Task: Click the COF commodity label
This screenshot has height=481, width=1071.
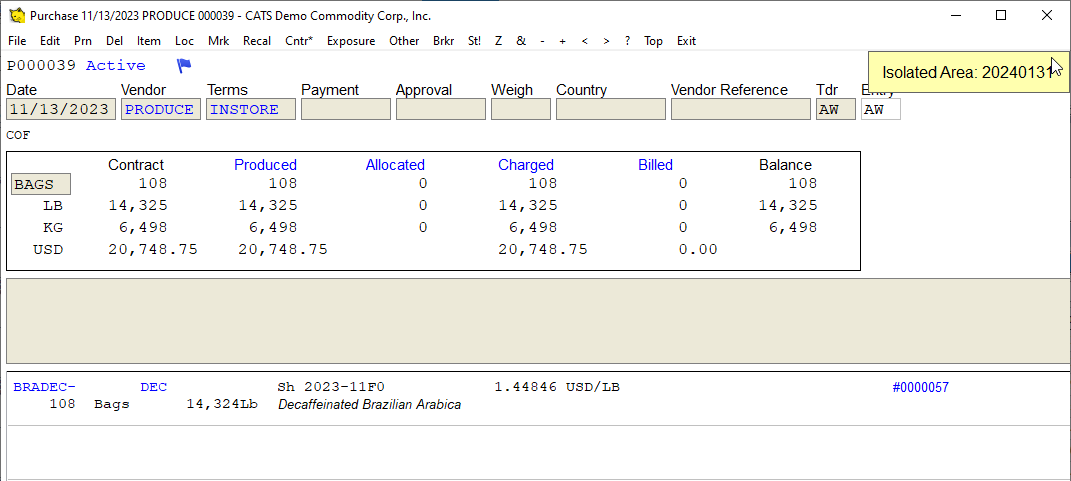Action: click(18, 135)
